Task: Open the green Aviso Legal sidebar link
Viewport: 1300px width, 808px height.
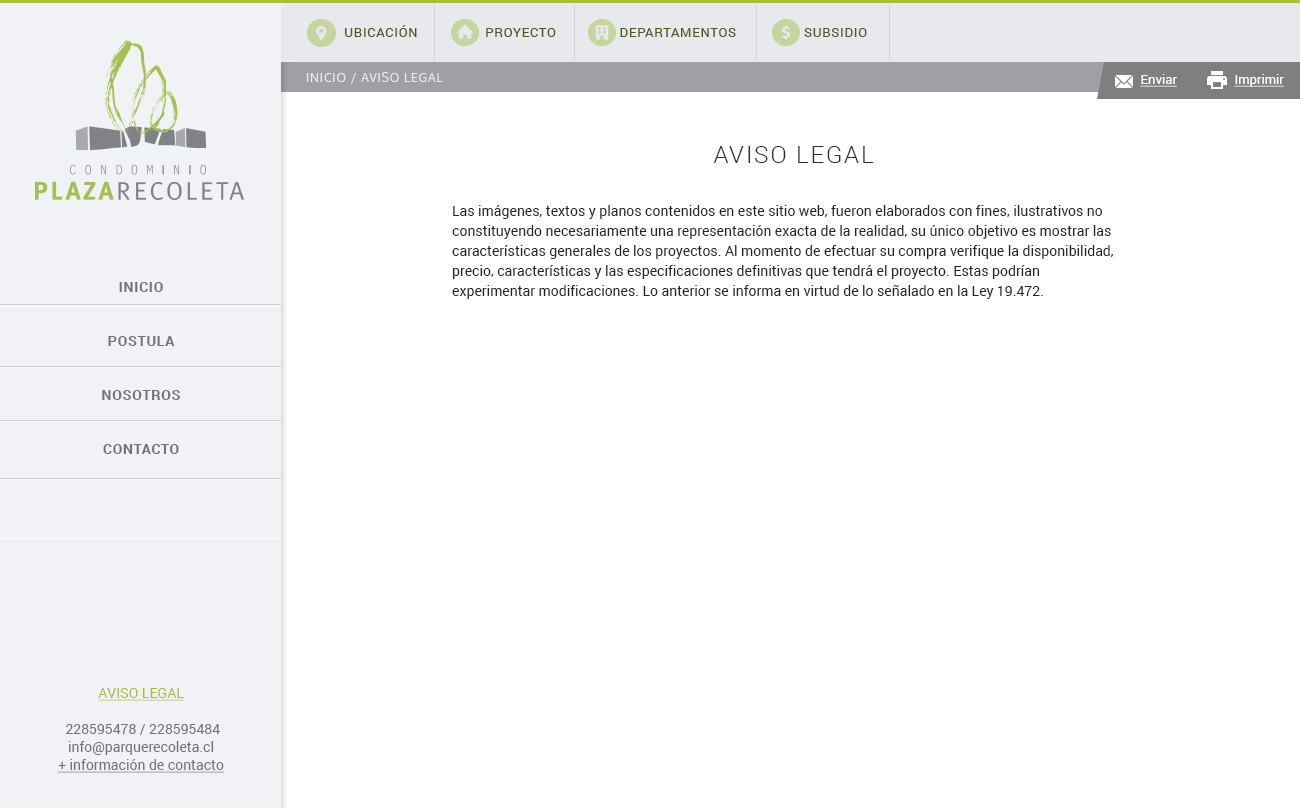Action: pos(141,693)
